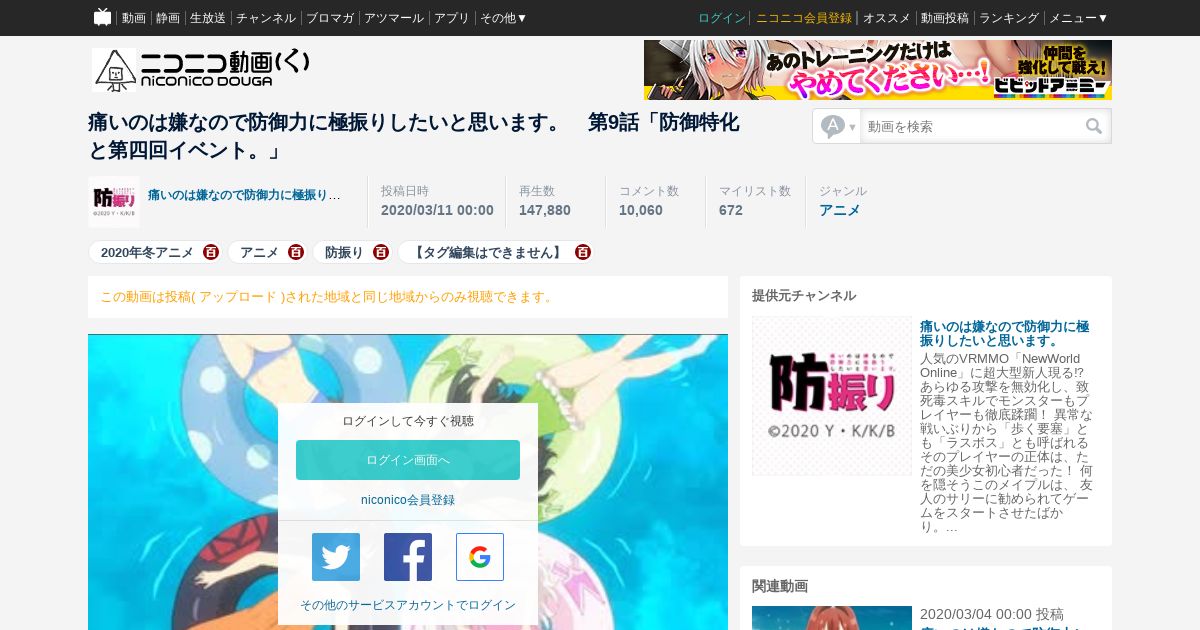1200x630 pixels.
Task: Open the チャンネル menu item
Action: pyautogui.click(x=266, y=18)
